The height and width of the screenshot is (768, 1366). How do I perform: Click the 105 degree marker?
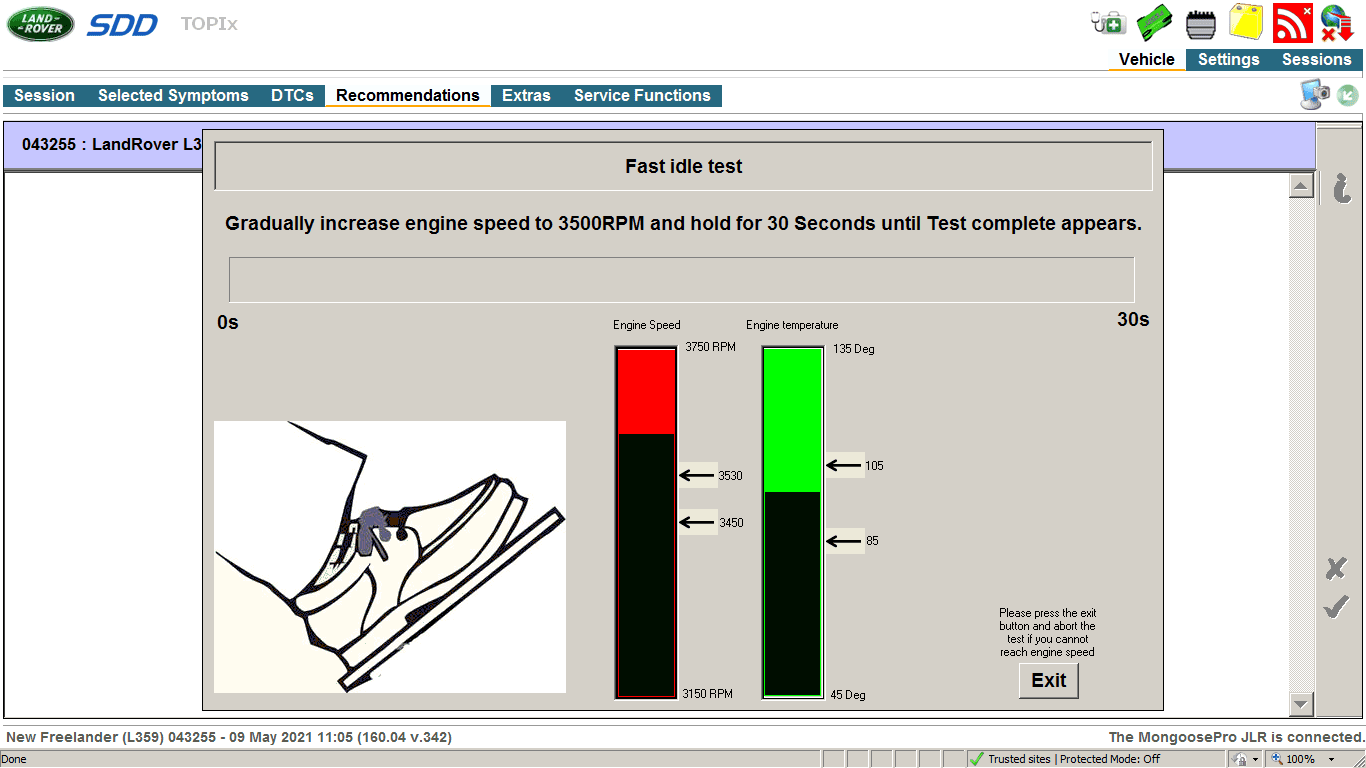[x=855, y=465]
